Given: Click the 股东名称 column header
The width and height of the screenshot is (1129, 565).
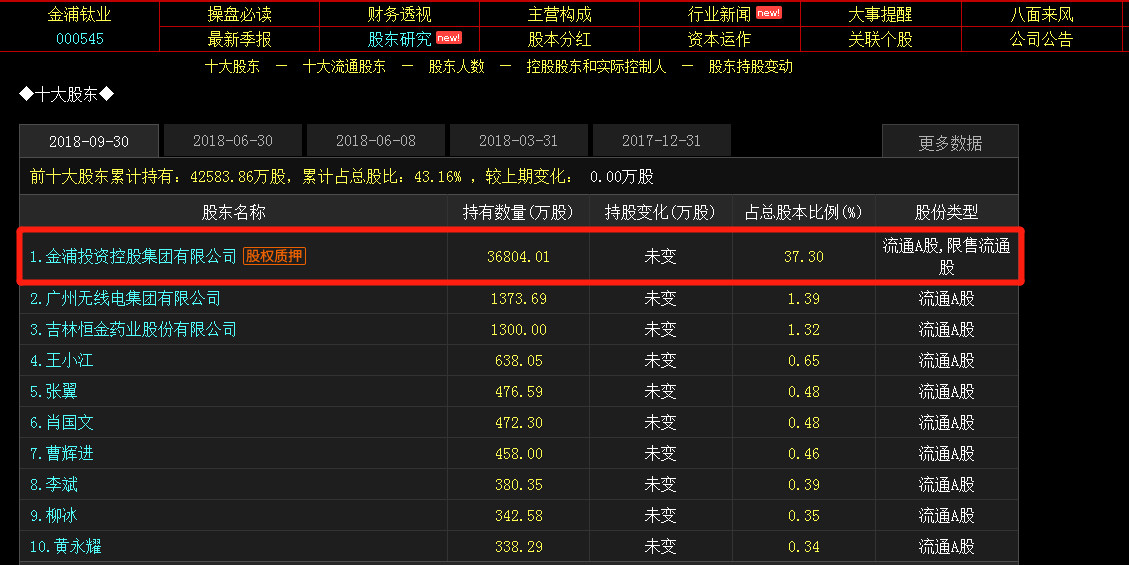Looking at the screenshot, I should pos(233,212).
